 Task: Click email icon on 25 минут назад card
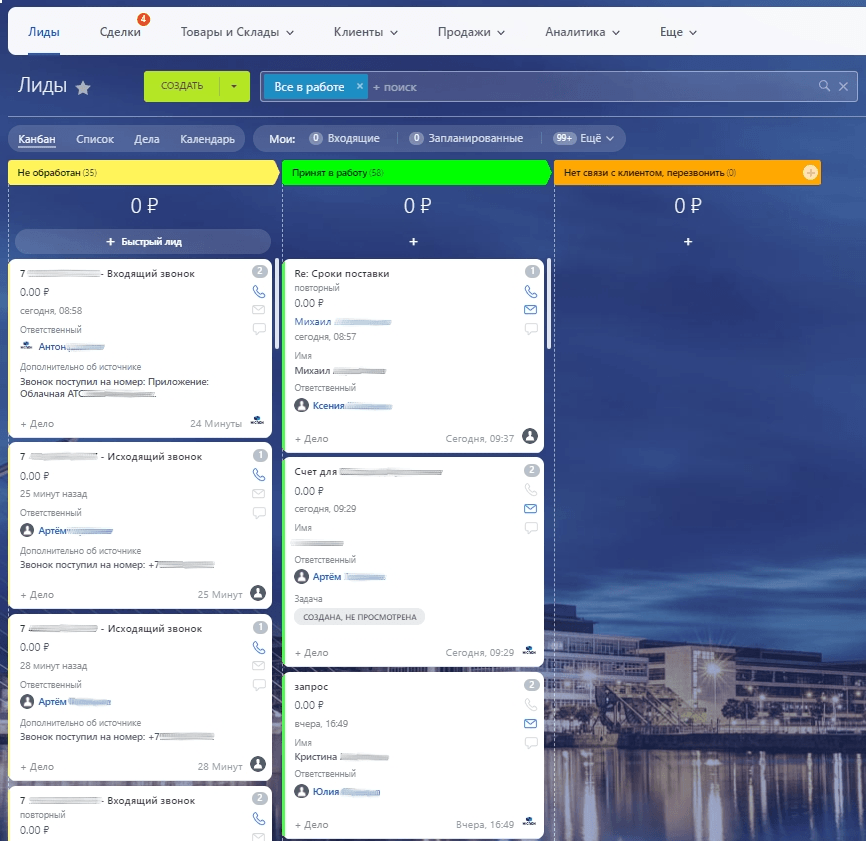pos(258,493)
